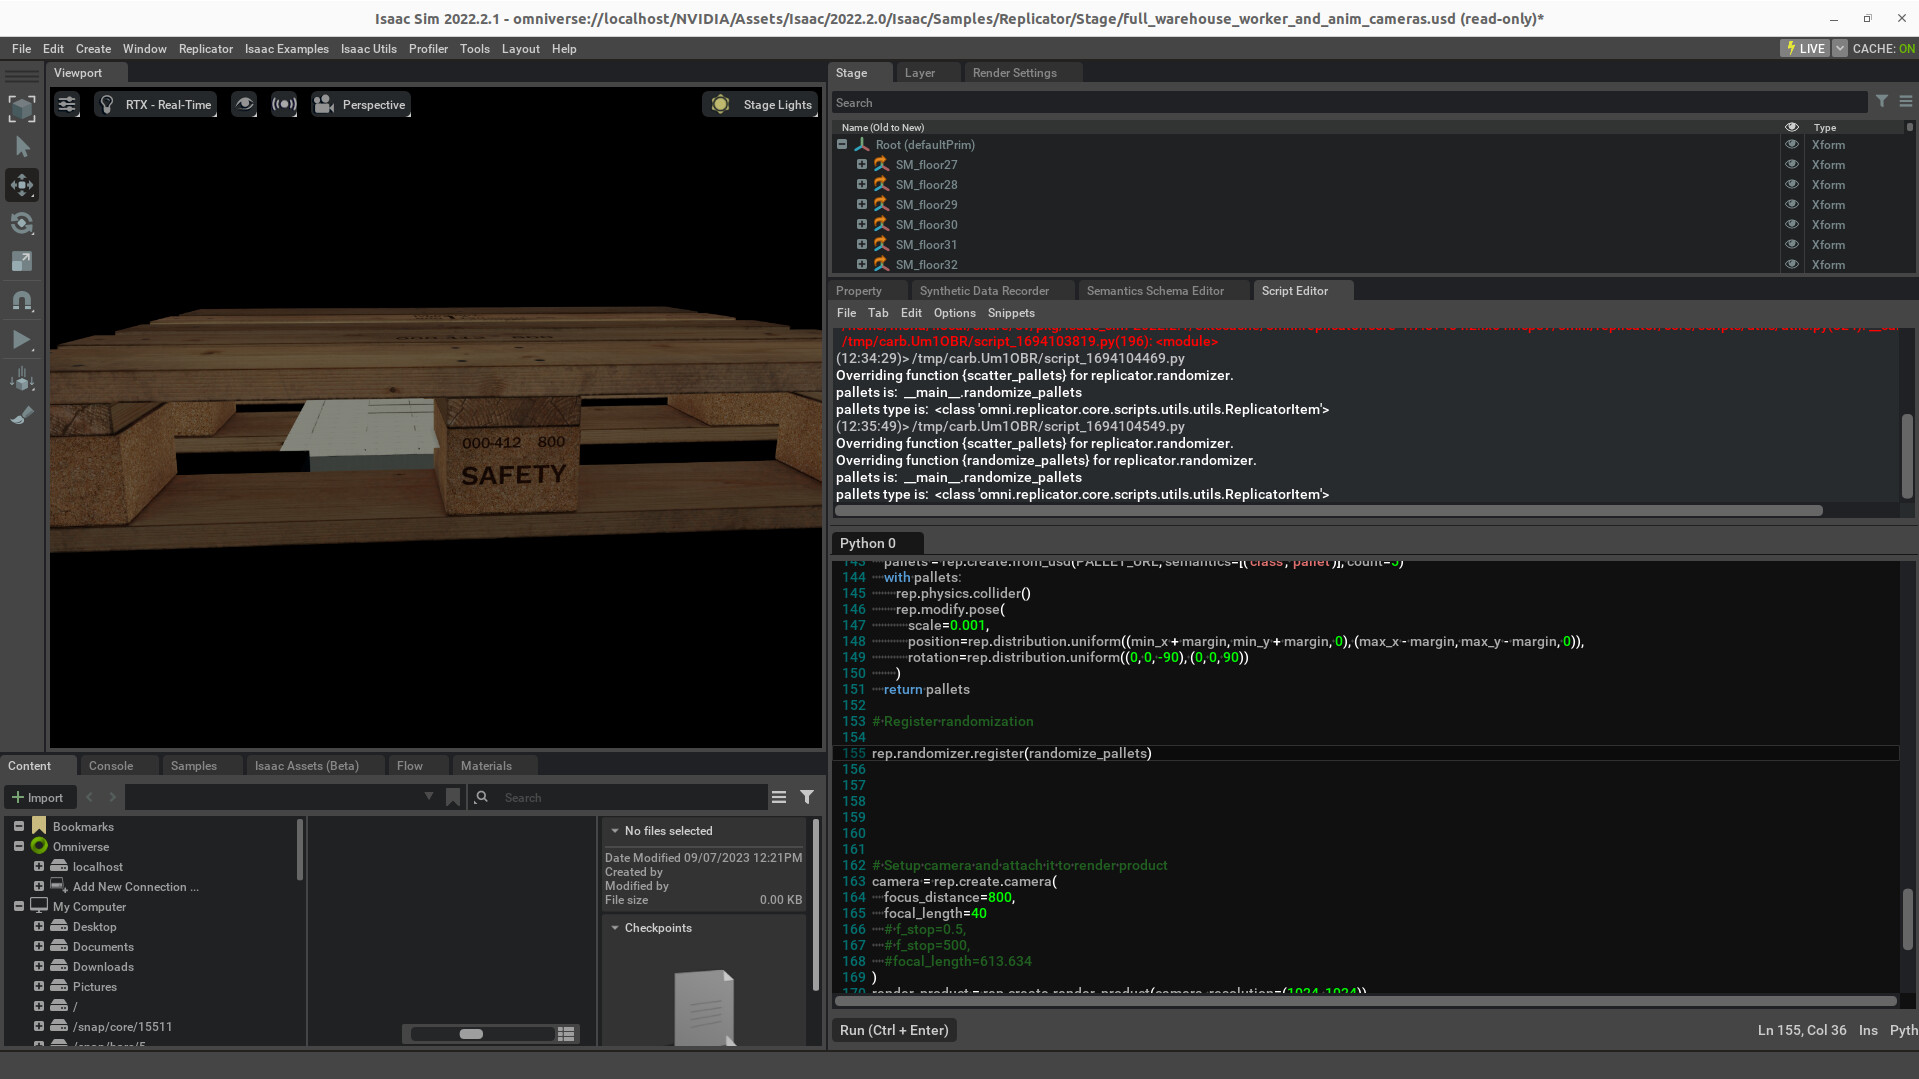Open the Replicator menu
The width and height of the screenshot is (1919, 1079).
205,48
